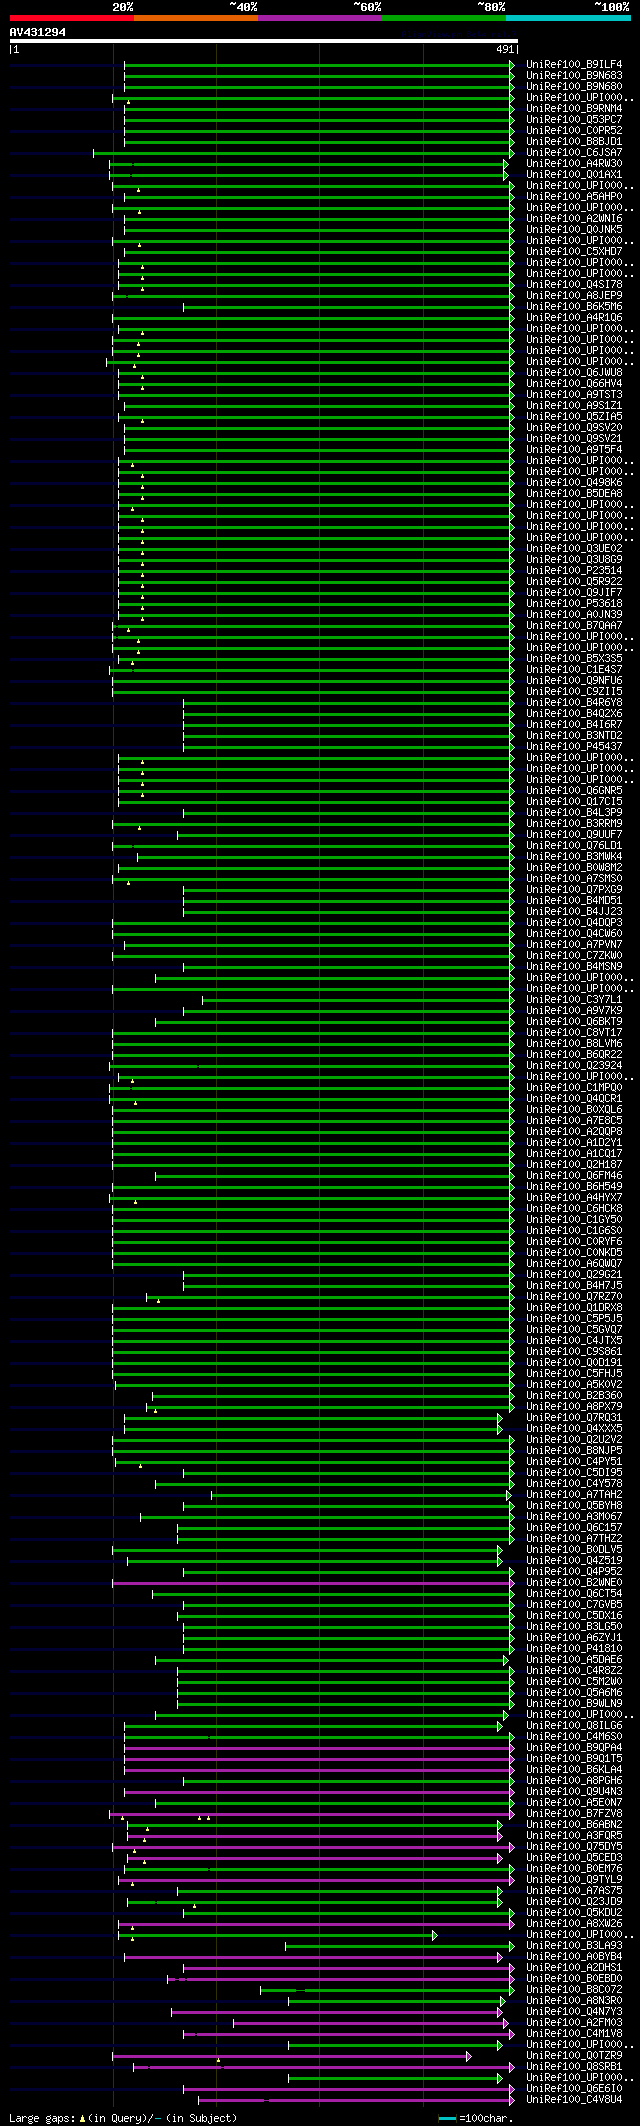640x2126 pixels.
Task: Select label UniRef100_Q2H187
Action: pos(574,1165)
